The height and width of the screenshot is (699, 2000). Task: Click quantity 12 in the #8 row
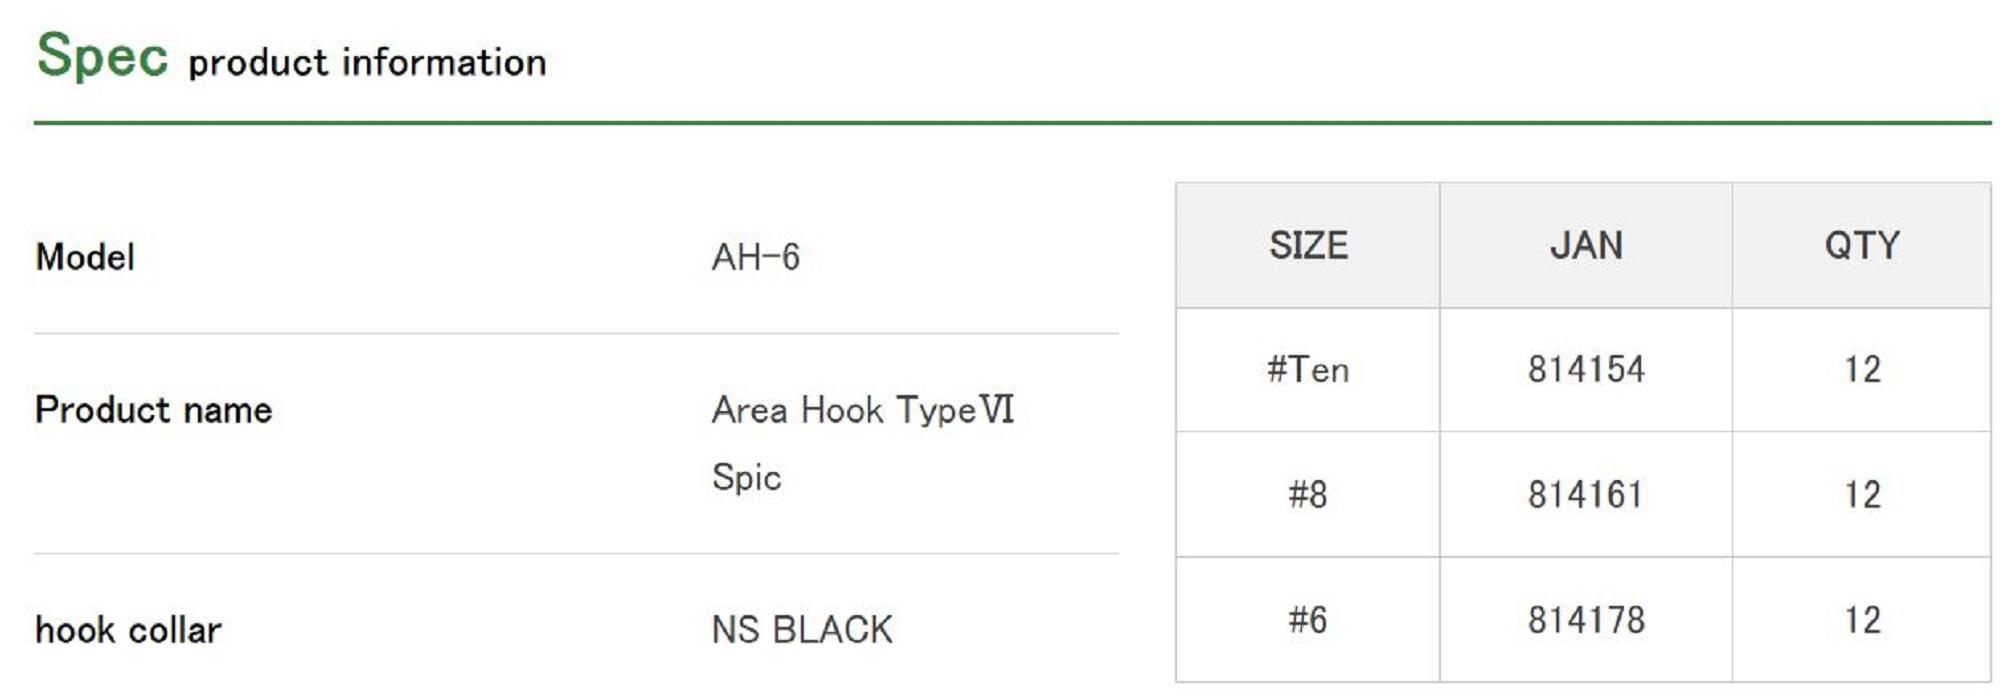(x=1862, y=495)
